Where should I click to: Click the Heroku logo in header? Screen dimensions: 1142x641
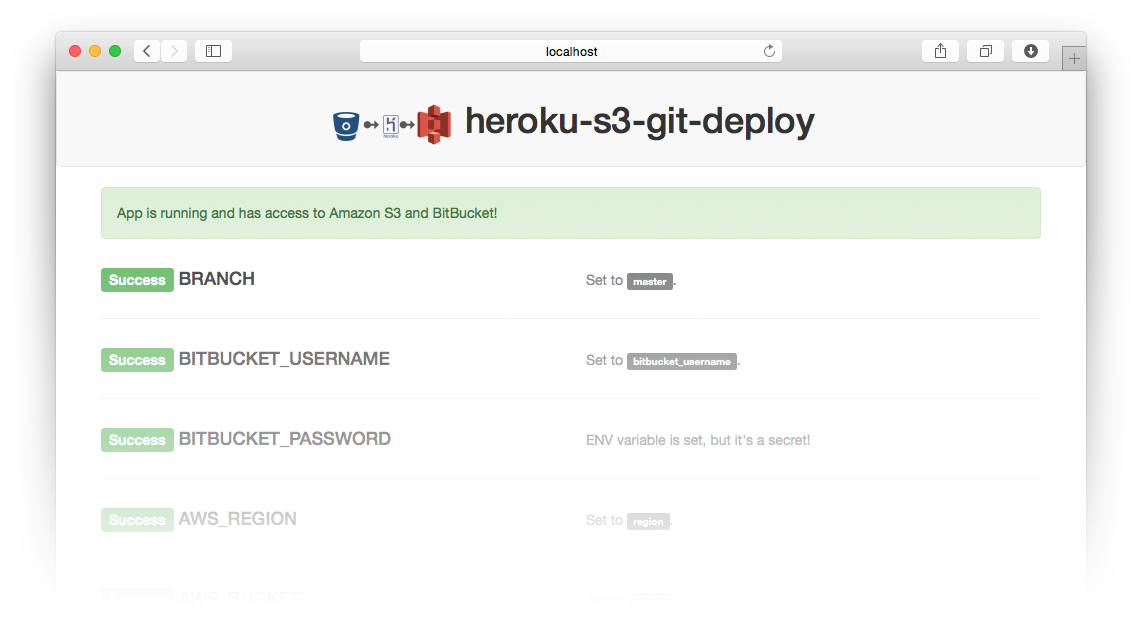391,126
